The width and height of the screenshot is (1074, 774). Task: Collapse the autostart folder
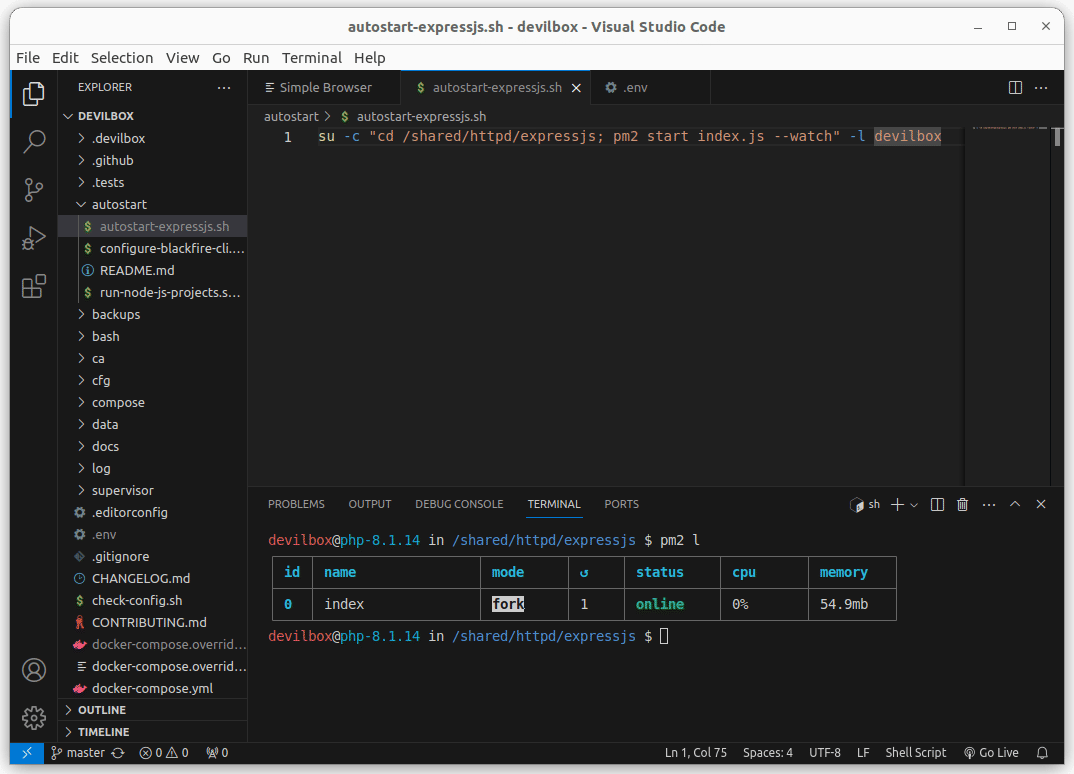pos(118,204)
